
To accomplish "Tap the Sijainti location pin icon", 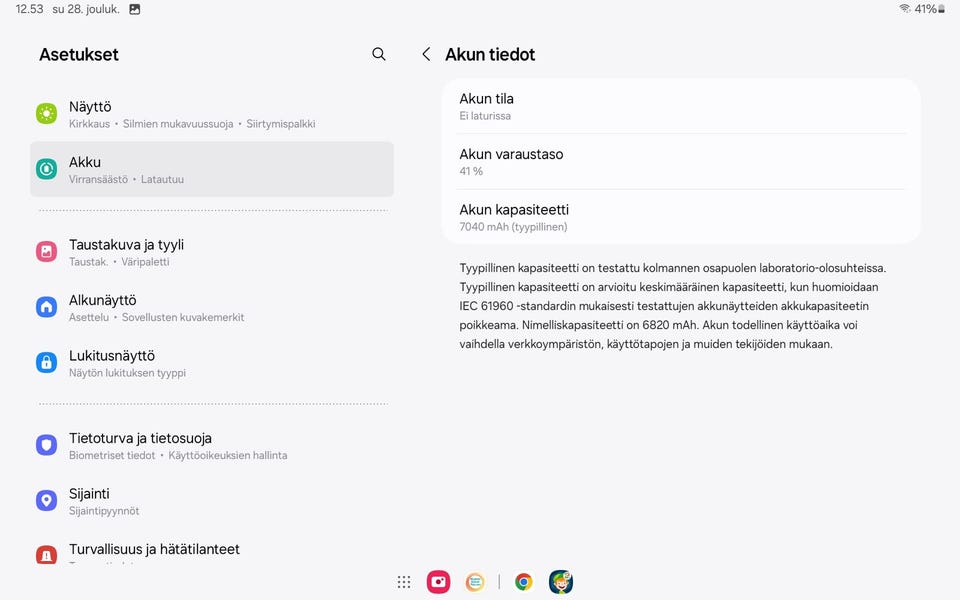I will pos(47,501).
